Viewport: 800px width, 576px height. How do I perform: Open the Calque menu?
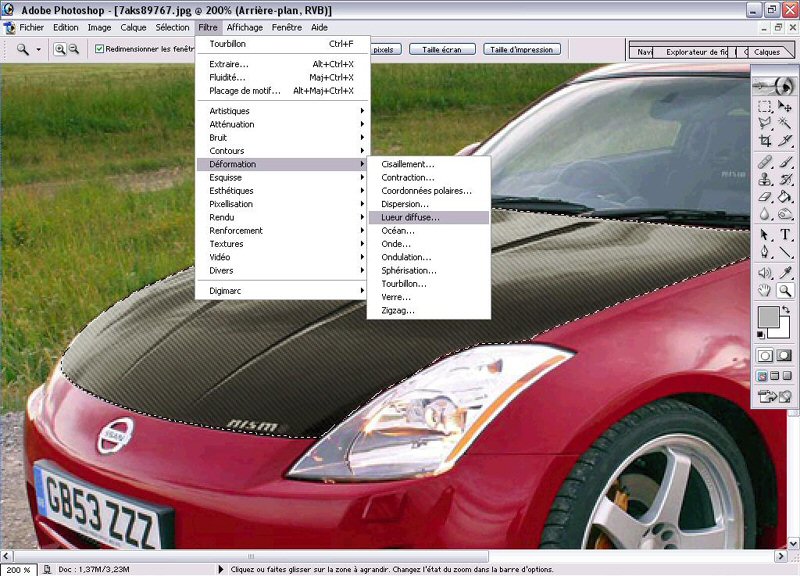click(x=133, y=28)
